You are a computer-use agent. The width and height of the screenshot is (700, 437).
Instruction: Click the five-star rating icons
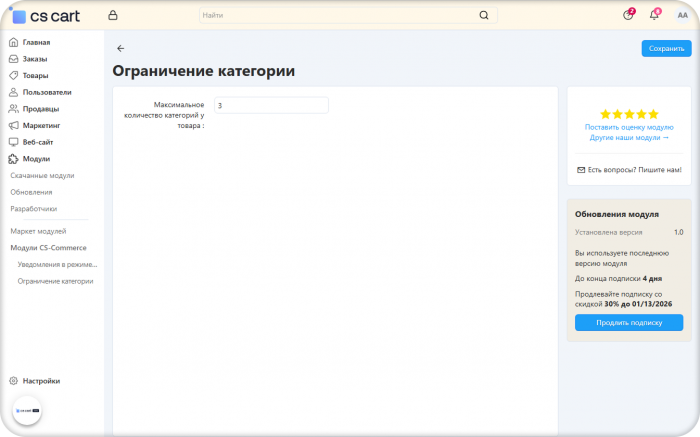coord(629,114)
